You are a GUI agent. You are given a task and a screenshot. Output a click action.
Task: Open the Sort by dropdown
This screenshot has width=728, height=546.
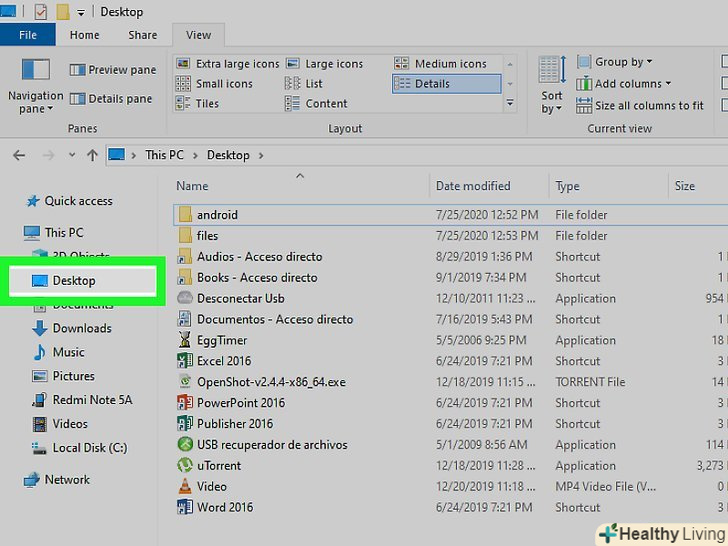pos(552,85)
